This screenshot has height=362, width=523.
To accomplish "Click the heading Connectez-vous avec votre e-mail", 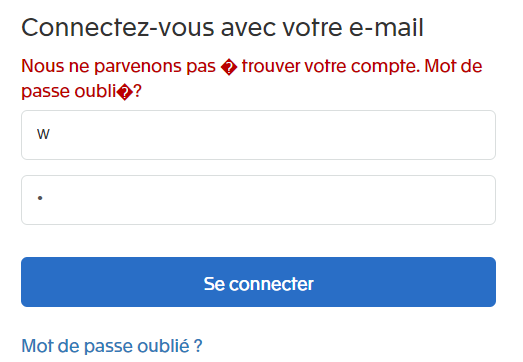I will click(222, 28).
